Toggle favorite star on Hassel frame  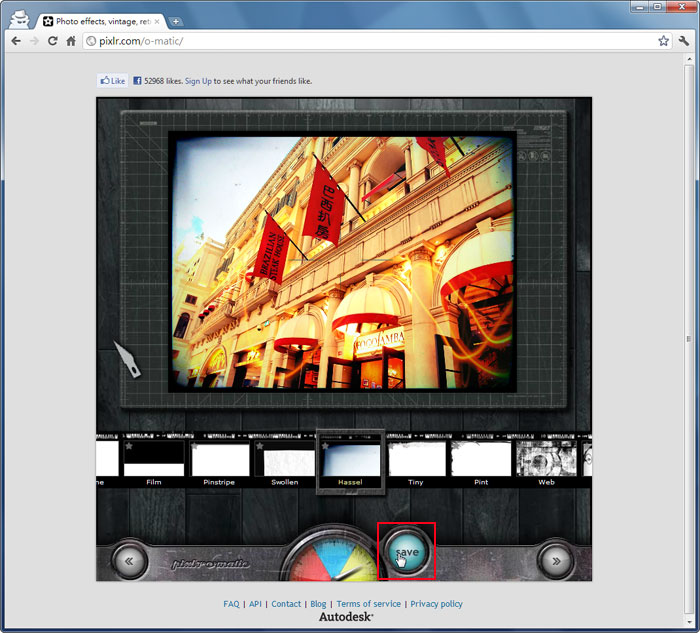coord(325,446)
